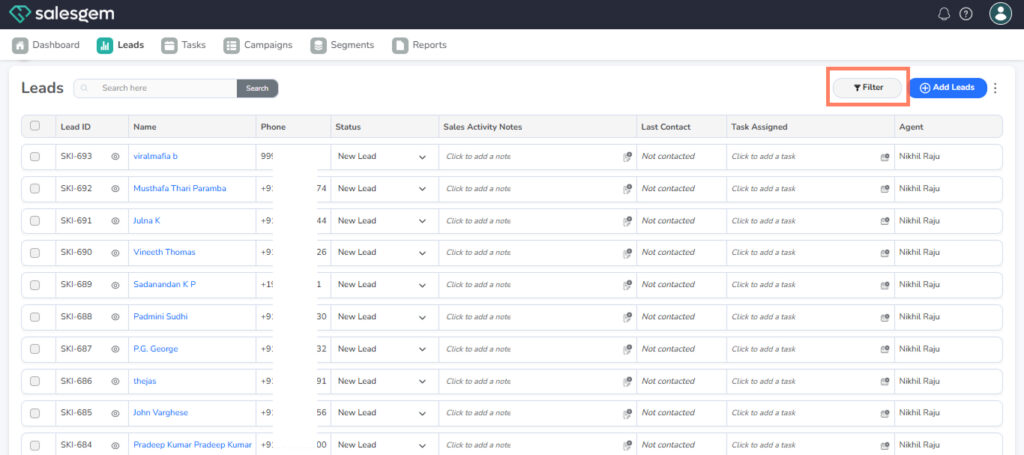This screenshot has height=455, width=1024.
Task: Click the note icon in viralmafia b row
Action: tap(627, 157)
